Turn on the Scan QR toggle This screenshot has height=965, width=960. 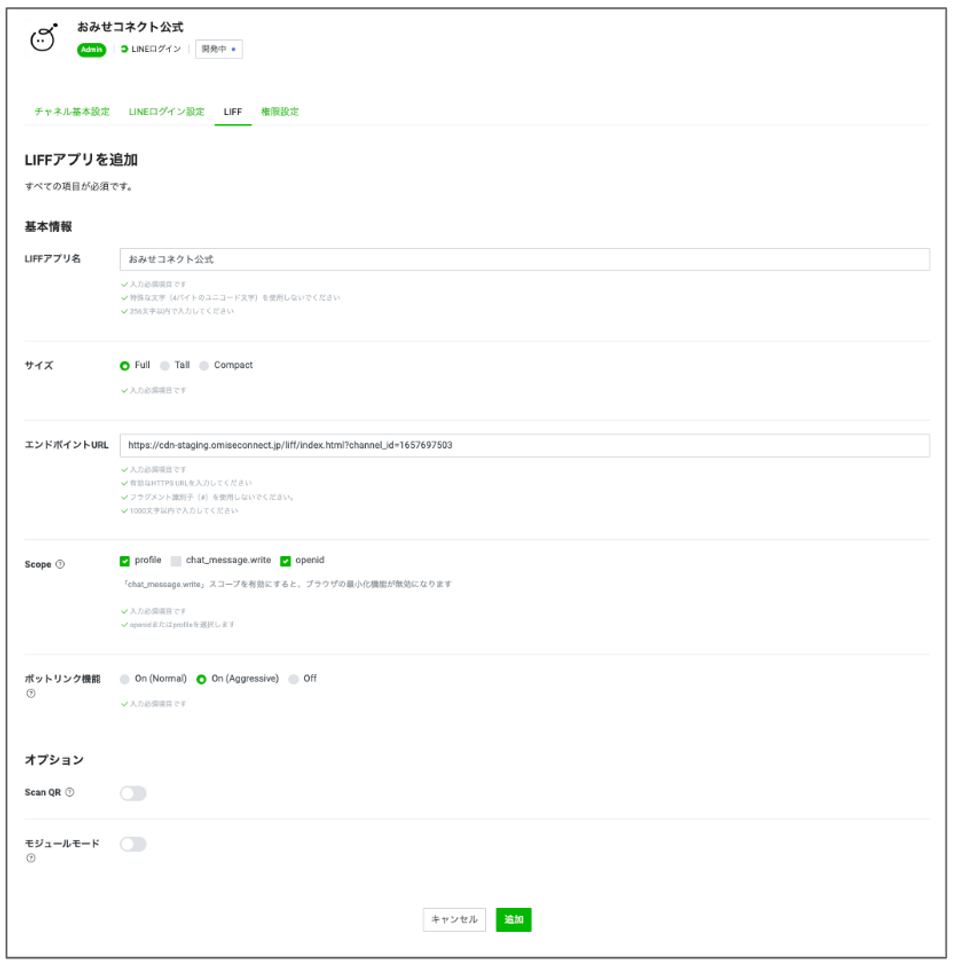point(133,793)
